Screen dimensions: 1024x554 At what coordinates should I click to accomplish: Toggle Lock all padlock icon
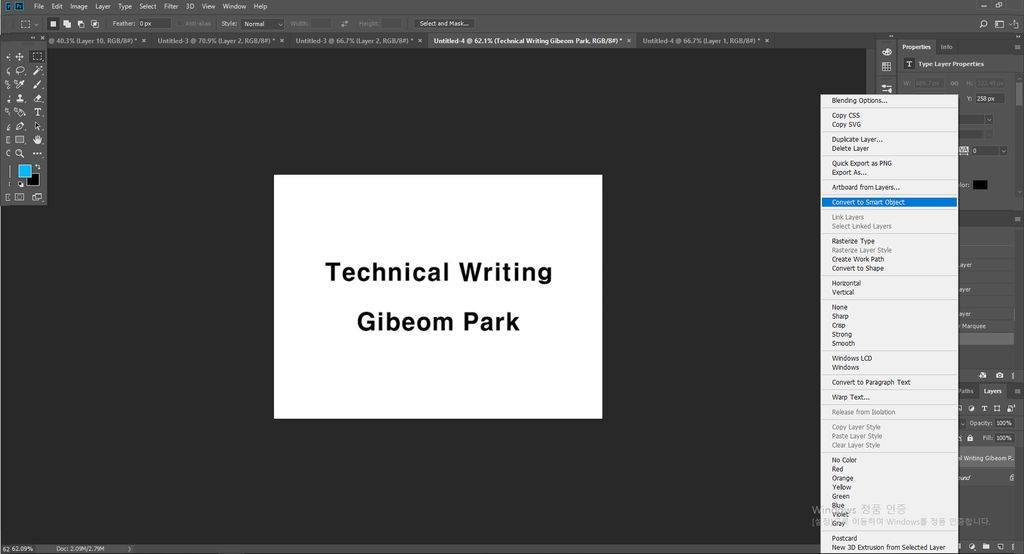[x=970, y=438]
